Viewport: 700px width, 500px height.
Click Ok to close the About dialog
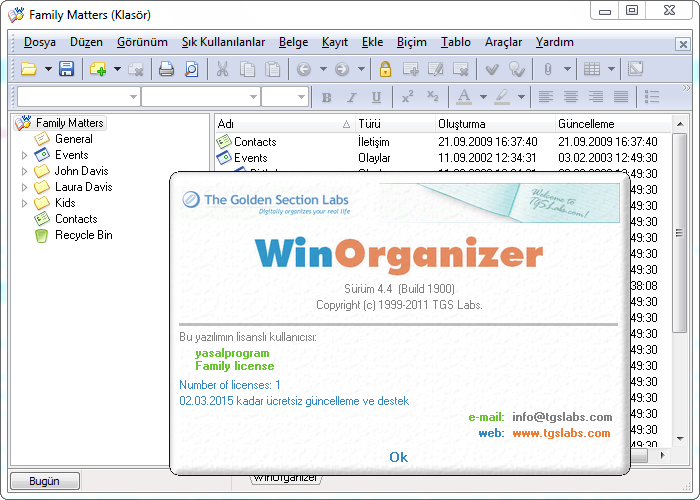pyautogui.click(x=398, y=457)
